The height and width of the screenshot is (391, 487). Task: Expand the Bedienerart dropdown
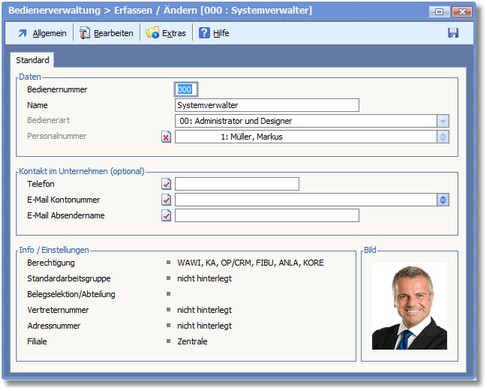click(x=443, y=121)
